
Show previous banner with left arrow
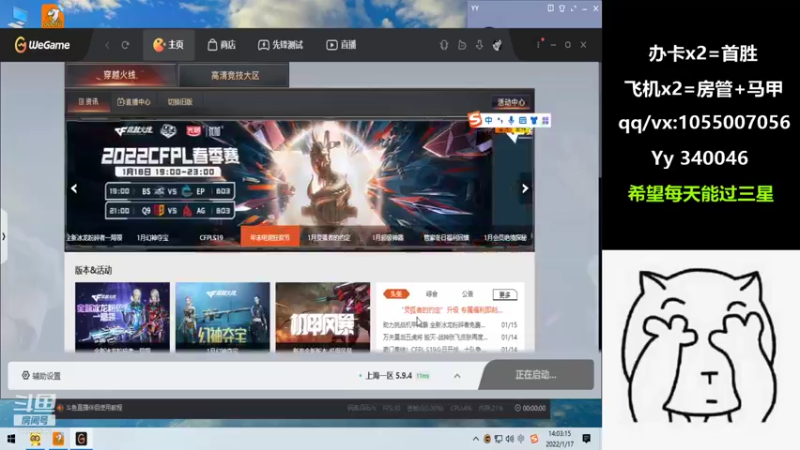tap(74, 188)
